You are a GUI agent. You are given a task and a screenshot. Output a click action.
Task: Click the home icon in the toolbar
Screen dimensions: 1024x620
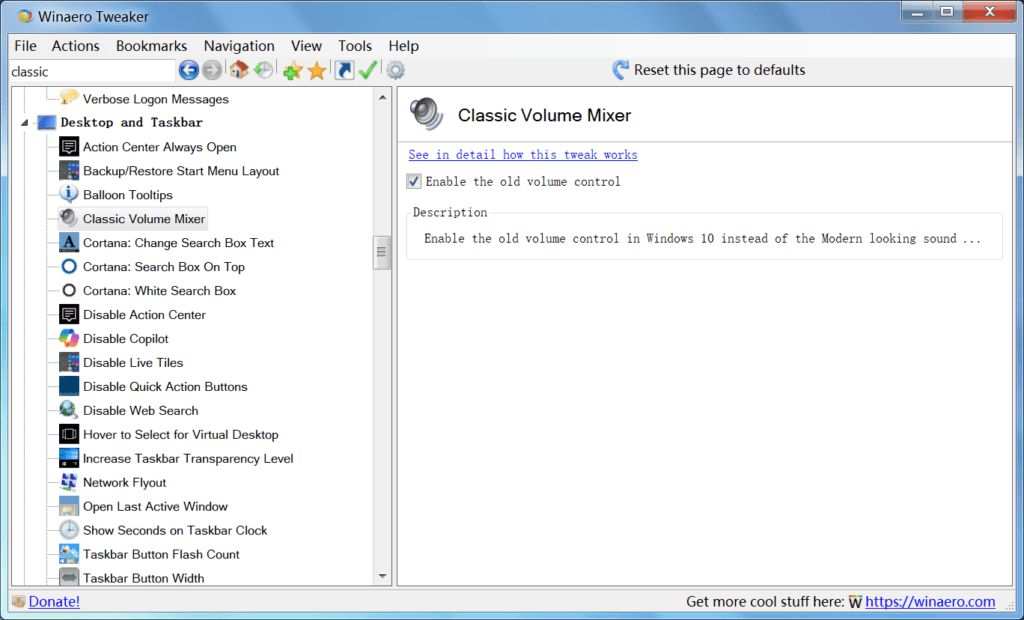tap(237, 70)
